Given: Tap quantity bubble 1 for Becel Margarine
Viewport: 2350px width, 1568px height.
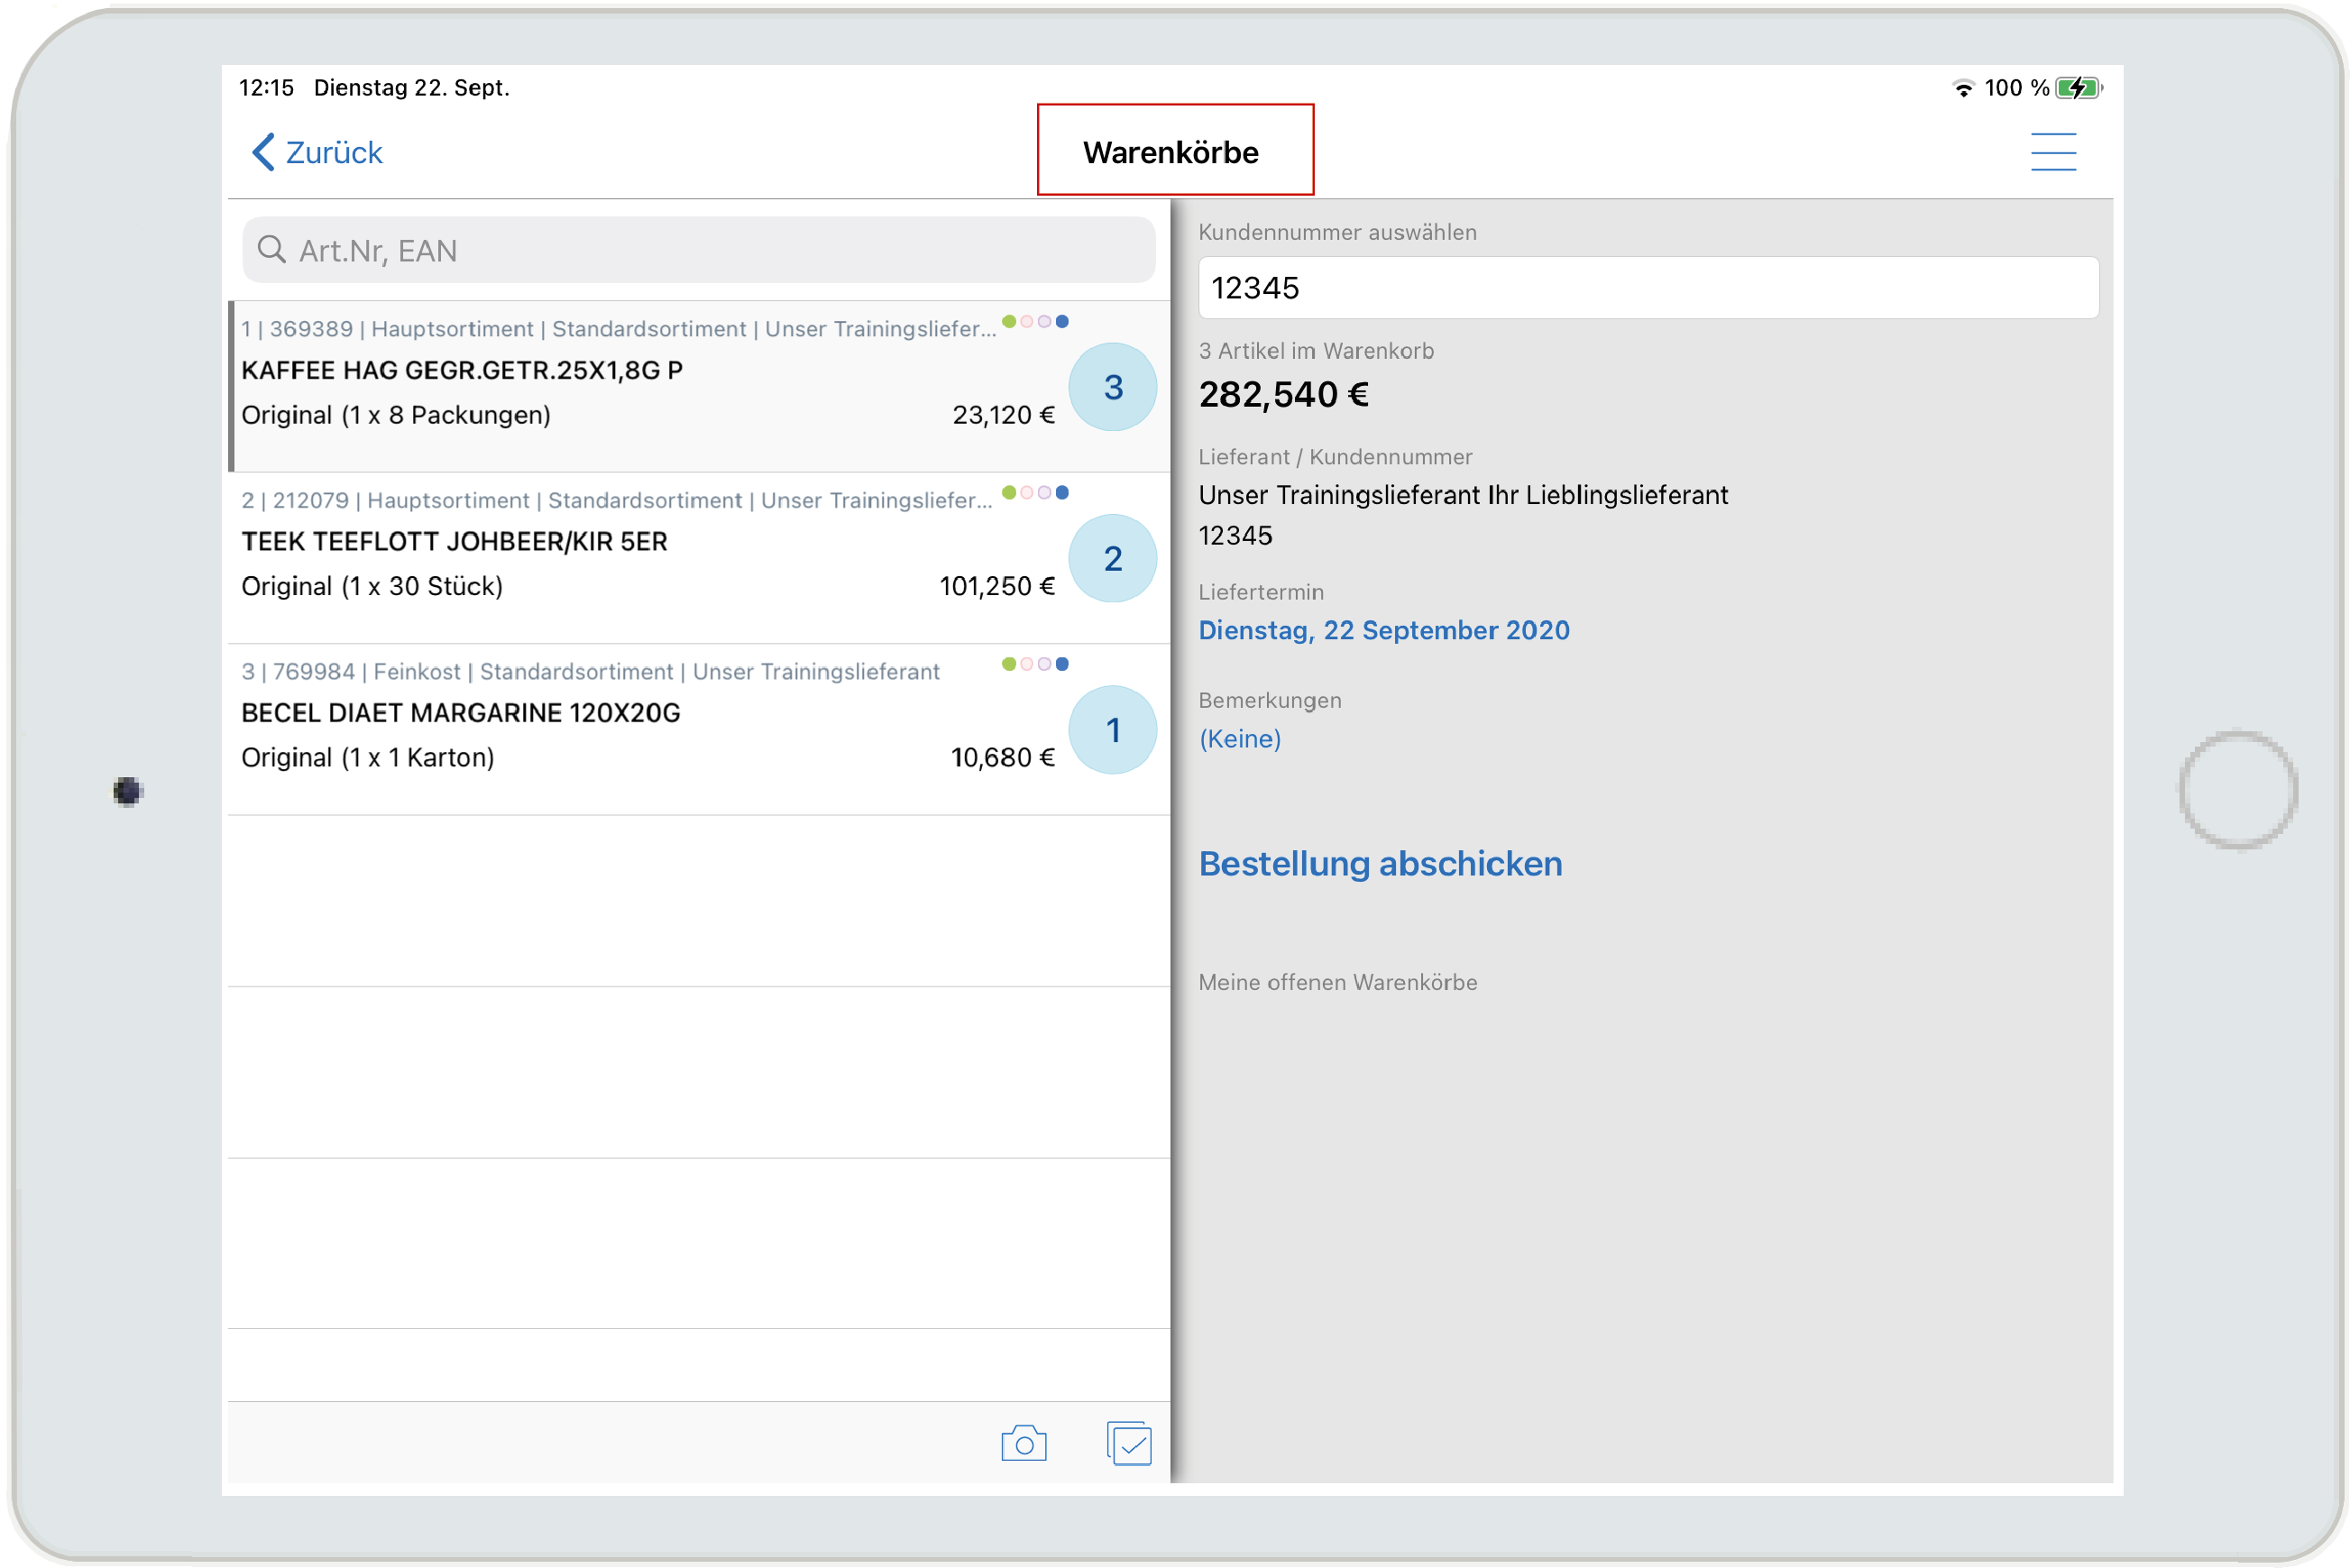Looking at the screenshot, I should [1112, 730].
